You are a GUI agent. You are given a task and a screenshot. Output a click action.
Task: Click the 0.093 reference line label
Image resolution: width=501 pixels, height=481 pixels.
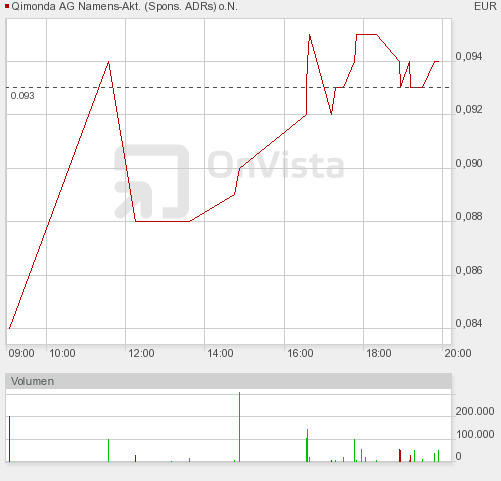[x=22, y=96]
